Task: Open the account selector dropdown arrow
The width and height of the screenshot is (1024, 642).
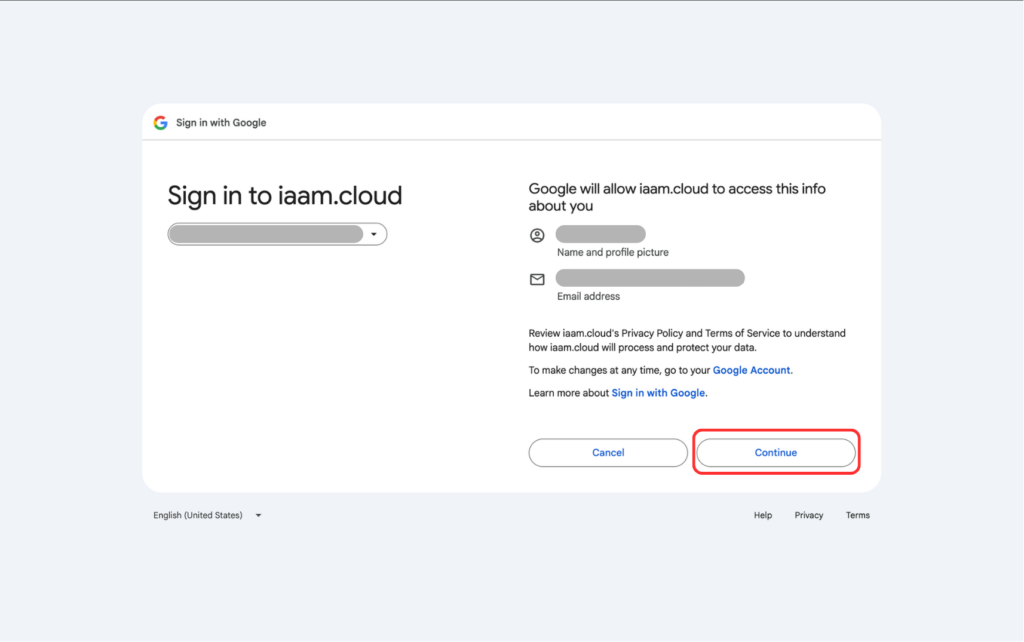Action: coord(374,234)
